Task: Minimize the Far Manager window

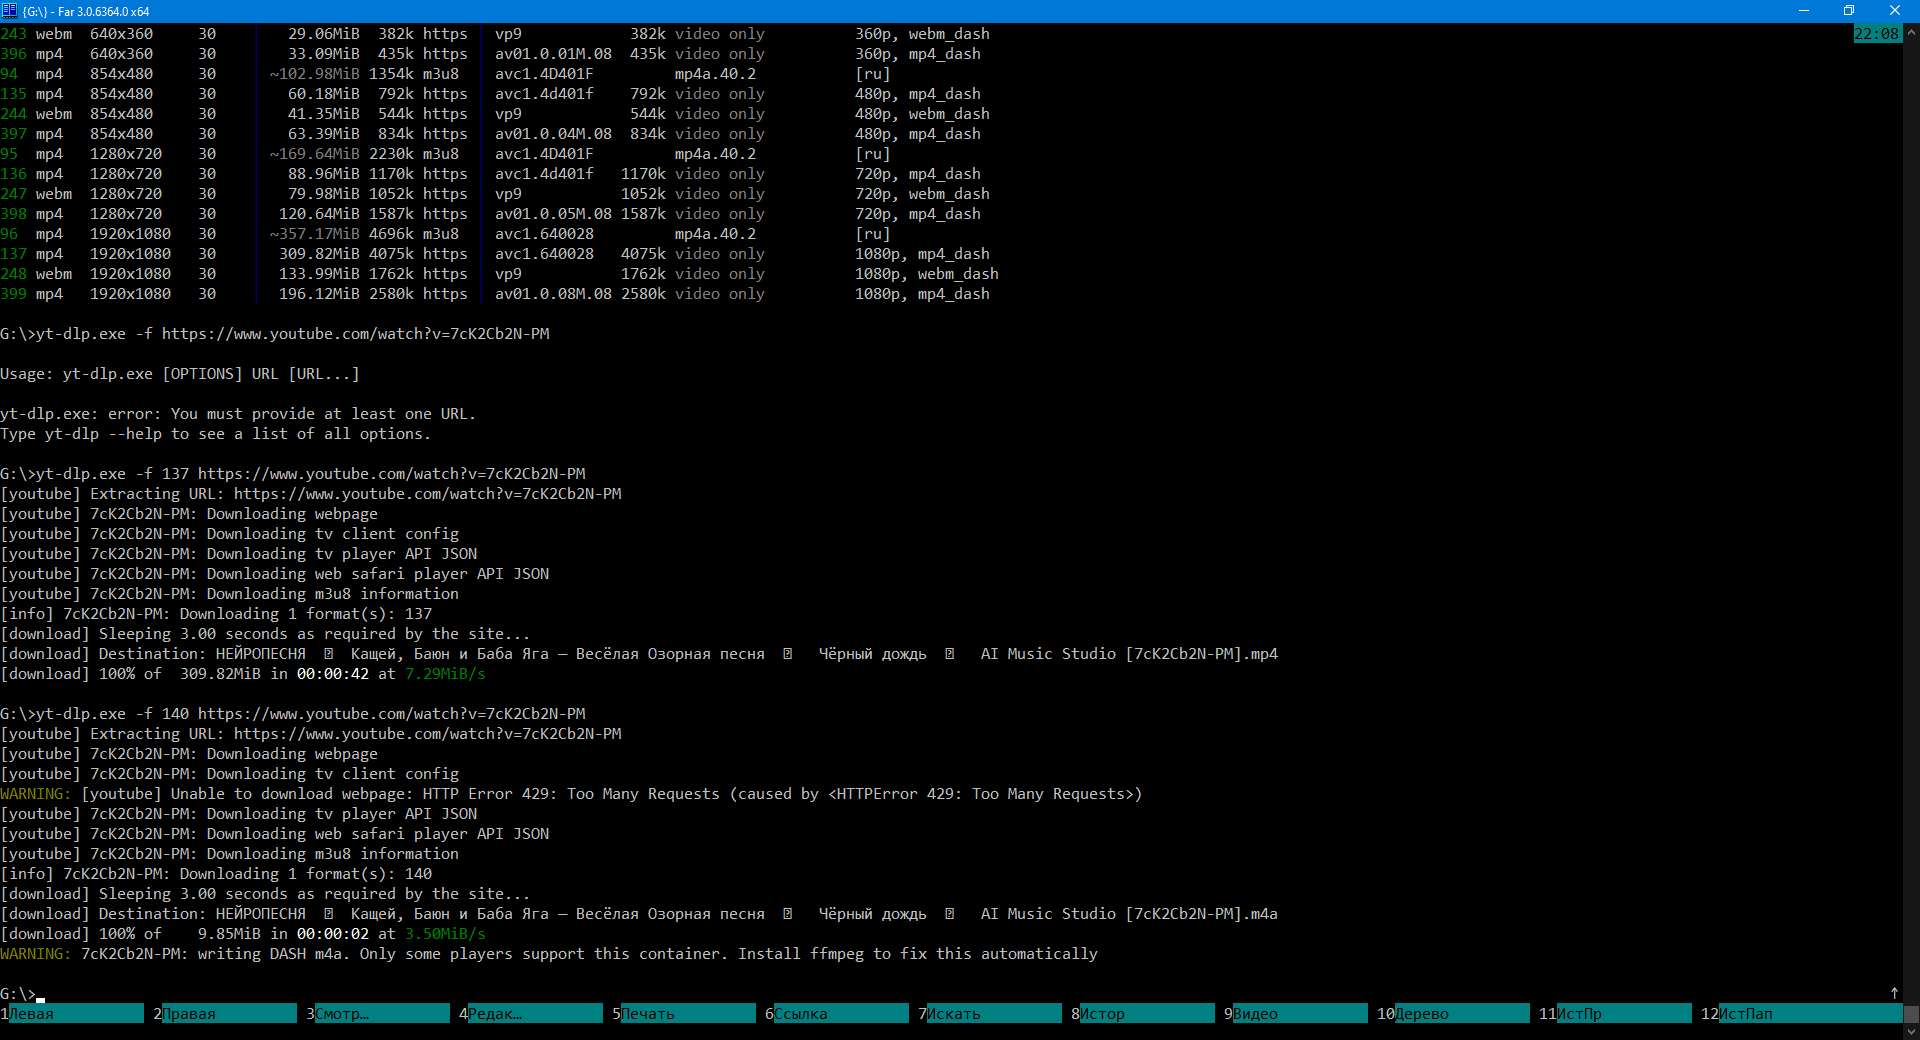Action: click(1803, 11)
